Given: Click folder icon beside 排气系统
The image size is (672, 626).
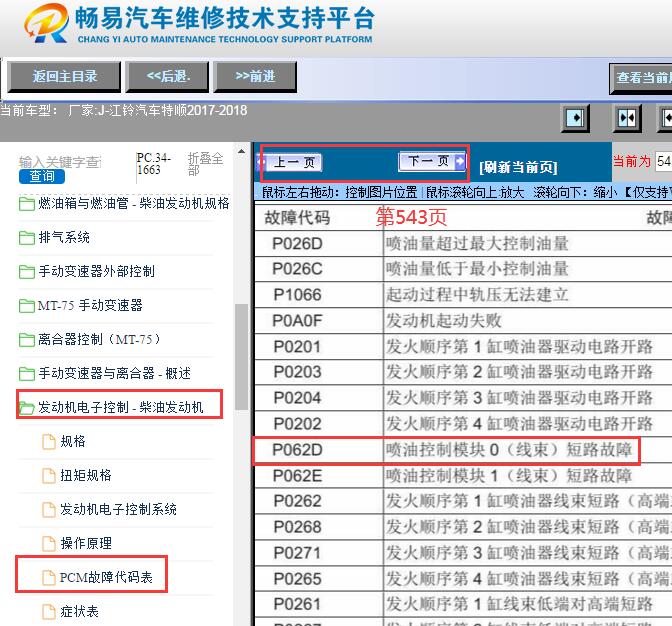Looking at the screenshot, I should pyautogui.click(x=27, y=237).
